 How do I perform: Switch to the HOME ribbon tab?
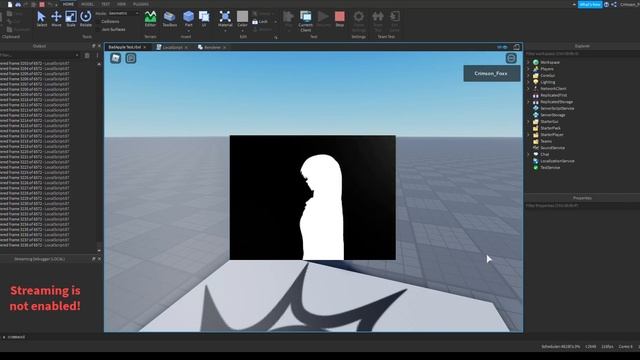pyautogui.click(x=68, y=4)
